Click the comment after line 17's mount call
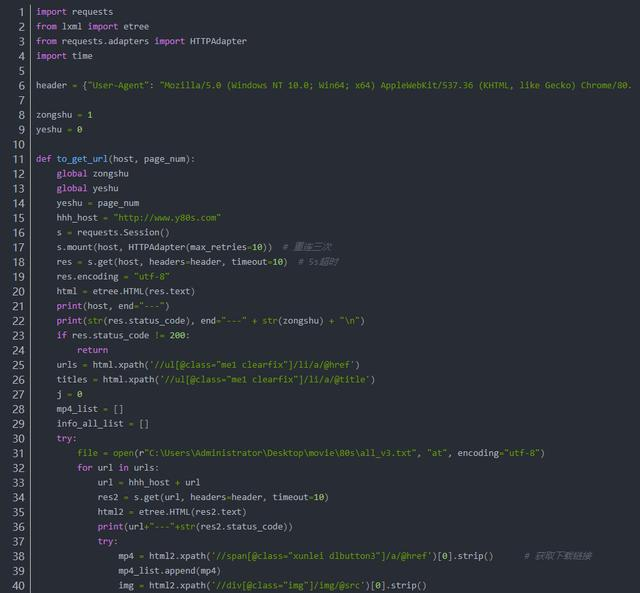This screenshot has height=593, width=640. pyautogui.click(x=307, y=247)
